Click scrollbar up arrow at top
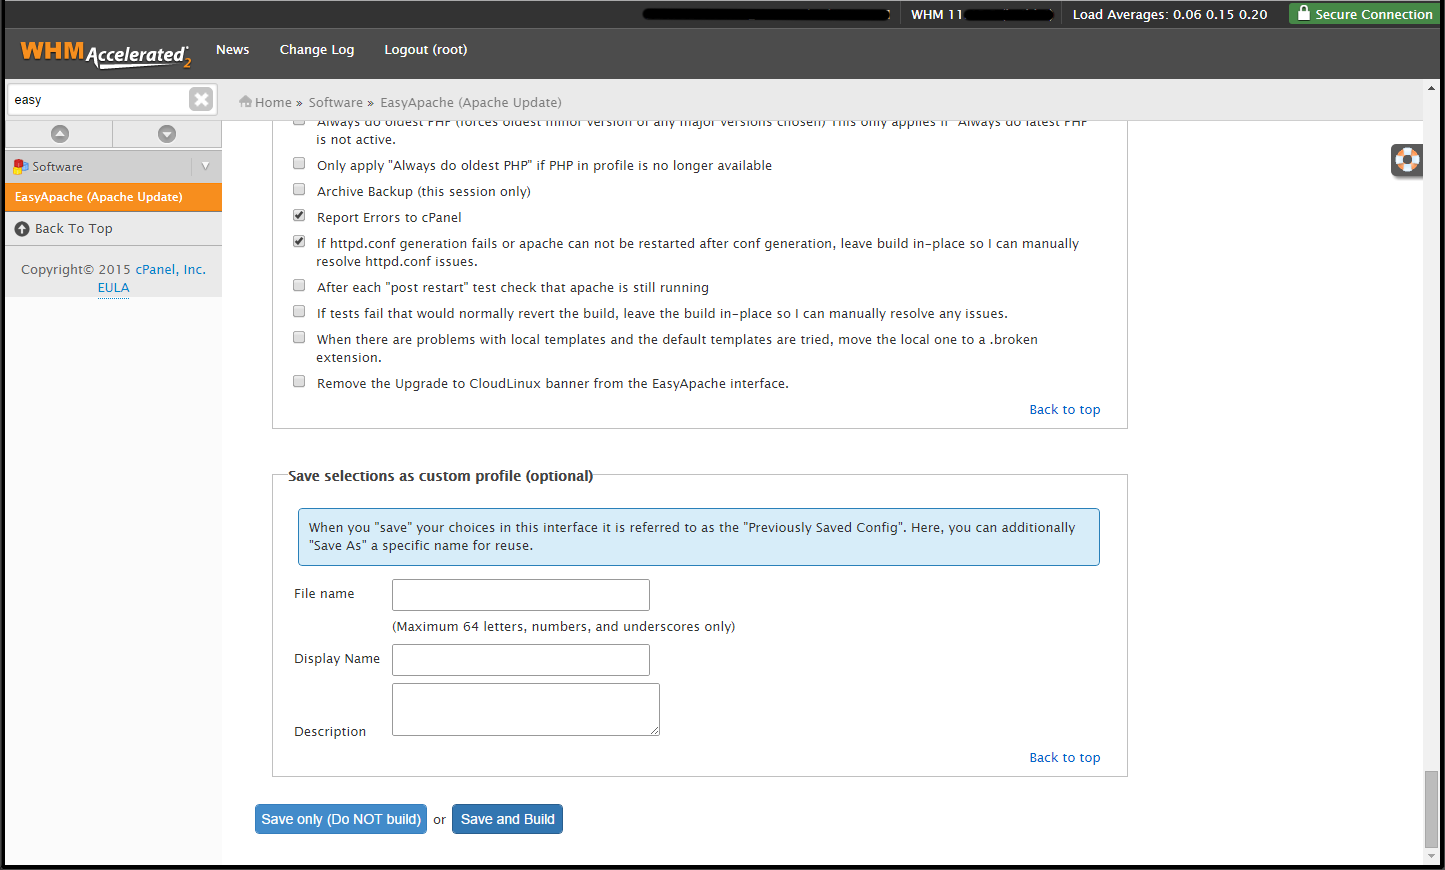The height and width of the screenshot is (870, 1445). coord(1431,88)
